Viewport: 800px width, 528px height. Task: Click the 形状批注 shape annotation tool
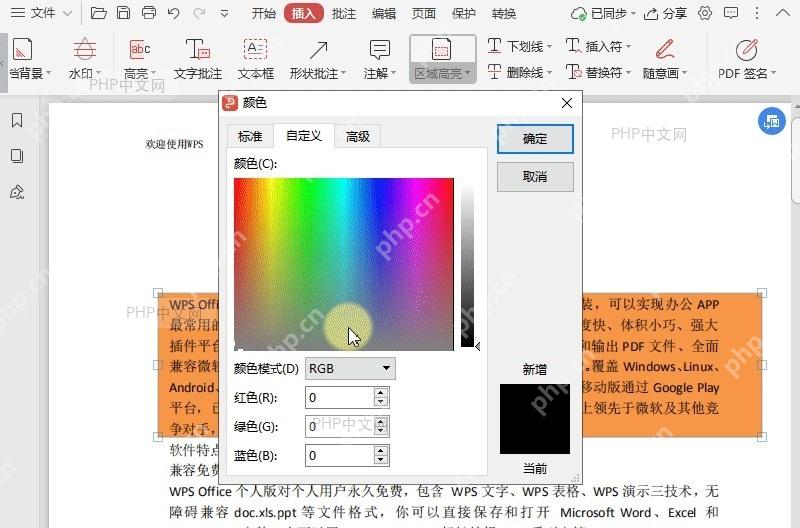tap(317, 59)
